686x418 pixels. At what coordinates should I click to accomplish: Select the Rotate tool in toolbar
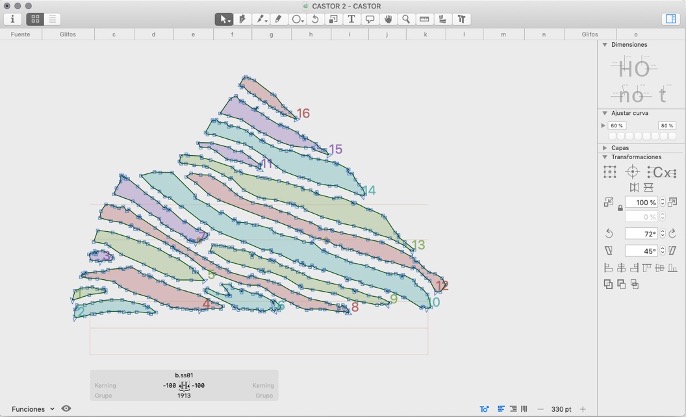pyautogui.click(x=315, y=19)
